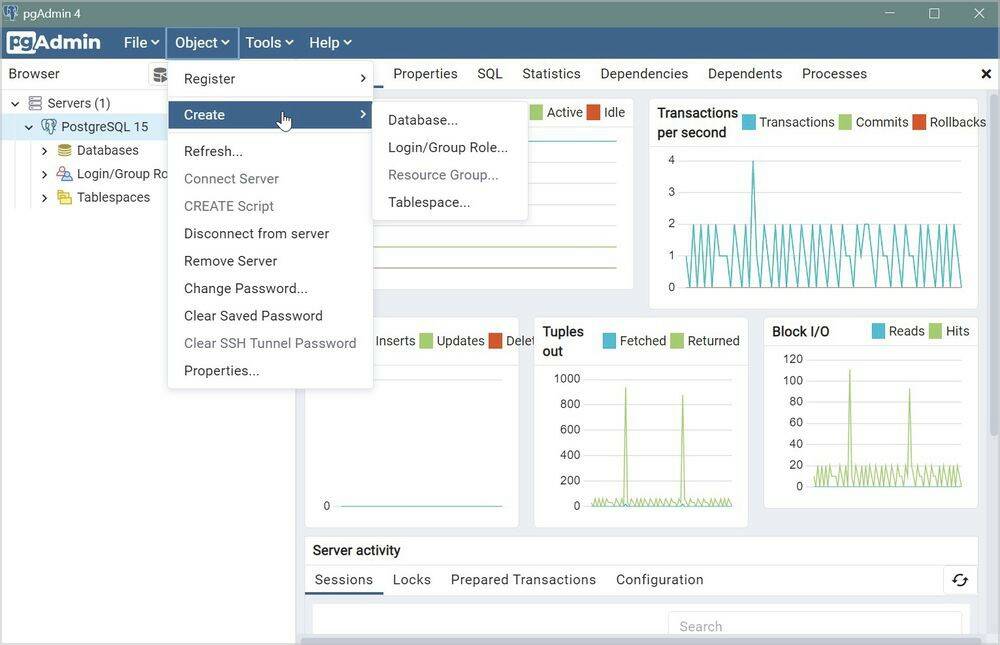Click Disconnect from server
Screen dimensions: 1000x645
tap(270, 234)
